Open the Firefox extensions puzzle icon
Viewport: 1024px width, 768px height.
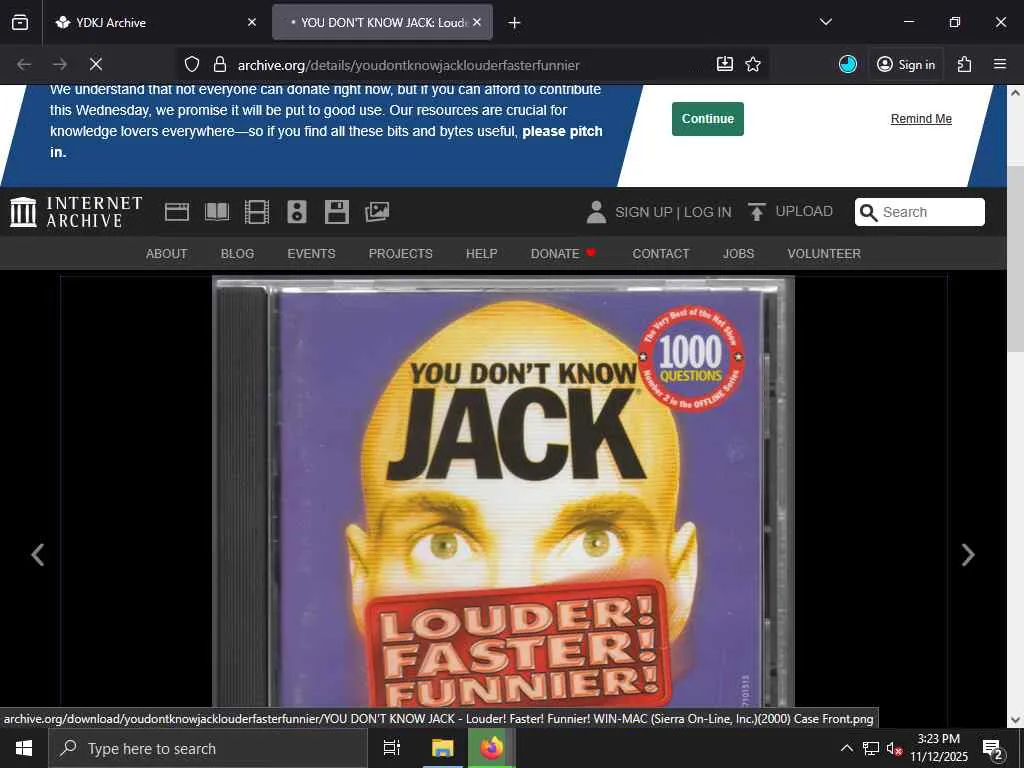(964, 64)
